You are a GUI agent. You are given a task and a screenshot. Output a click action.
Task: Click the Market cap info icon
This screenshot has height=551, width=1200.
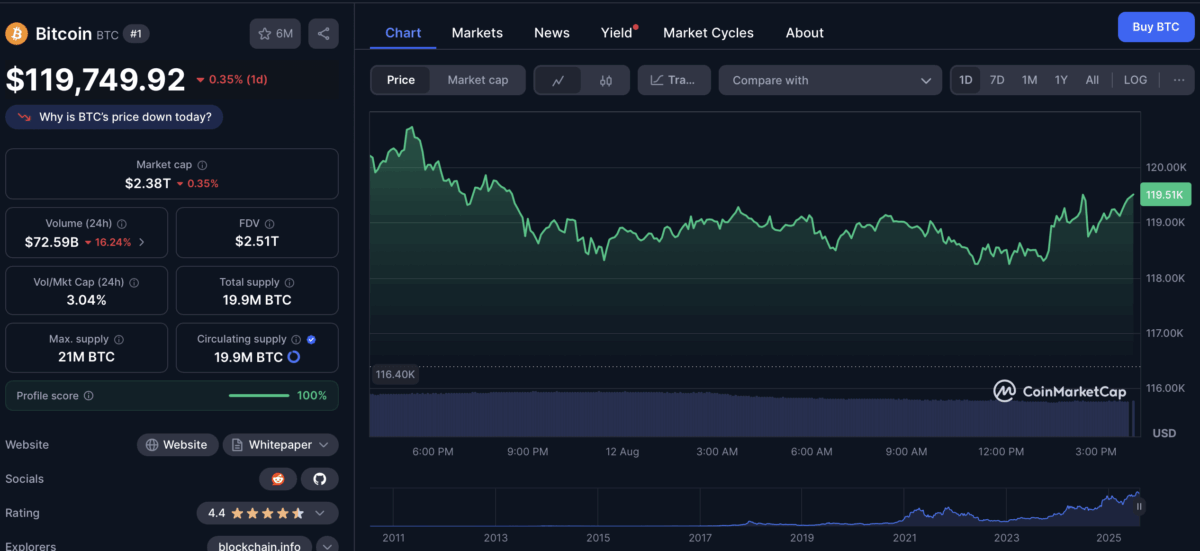click(x=203, y=165)
